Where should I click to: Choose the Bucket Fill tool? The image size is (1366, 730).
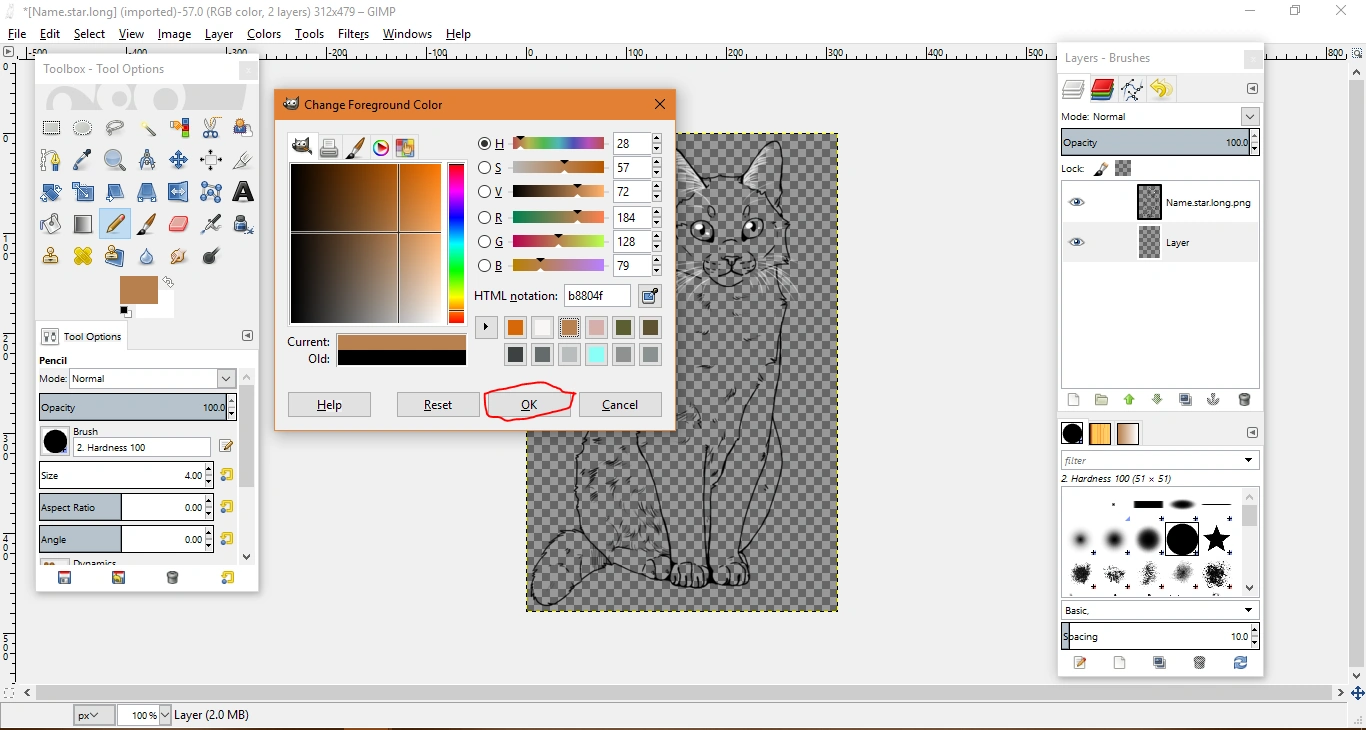point(50,224)
